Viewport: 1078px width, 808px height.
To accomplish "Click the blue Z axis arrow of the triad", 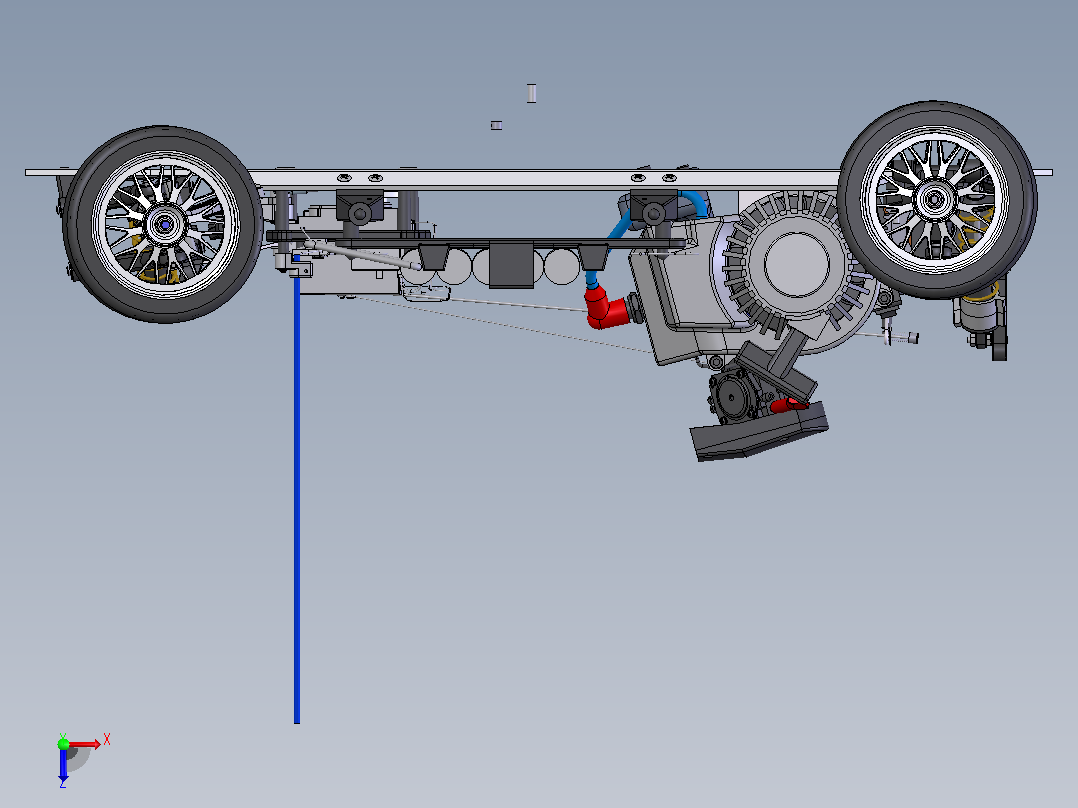I will pos(63,765).
